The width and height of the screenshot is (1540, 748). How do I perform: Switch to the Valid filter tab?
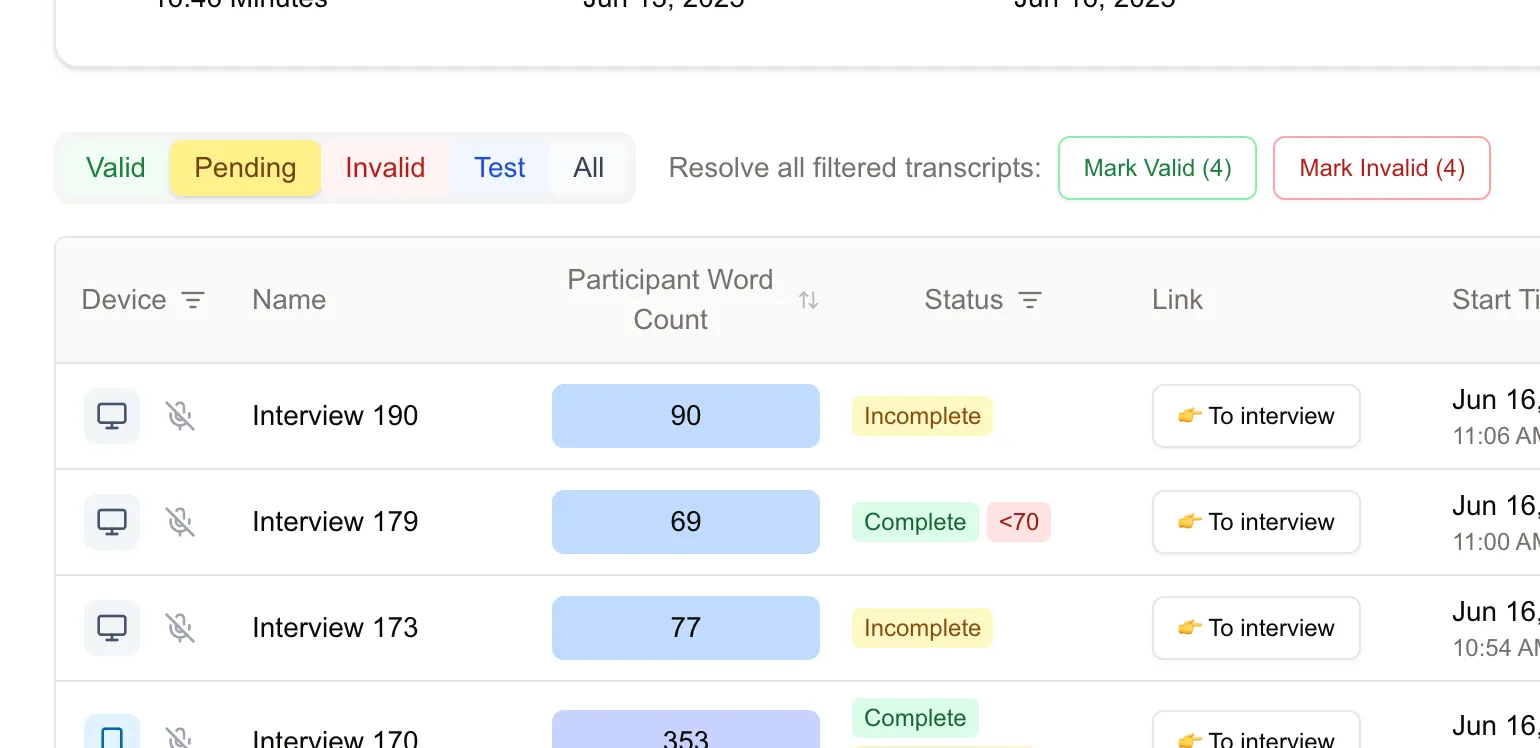point(115,168)
